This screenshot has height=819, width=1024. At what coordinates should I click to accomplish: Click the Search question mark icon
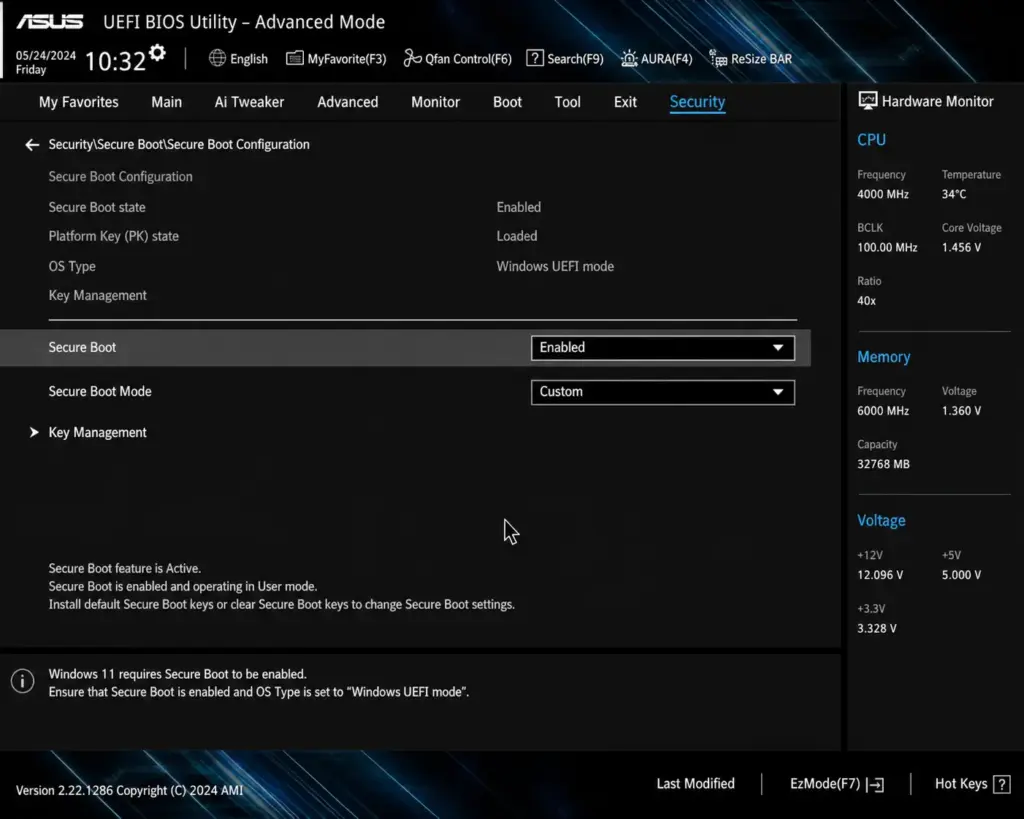(534, 58)
